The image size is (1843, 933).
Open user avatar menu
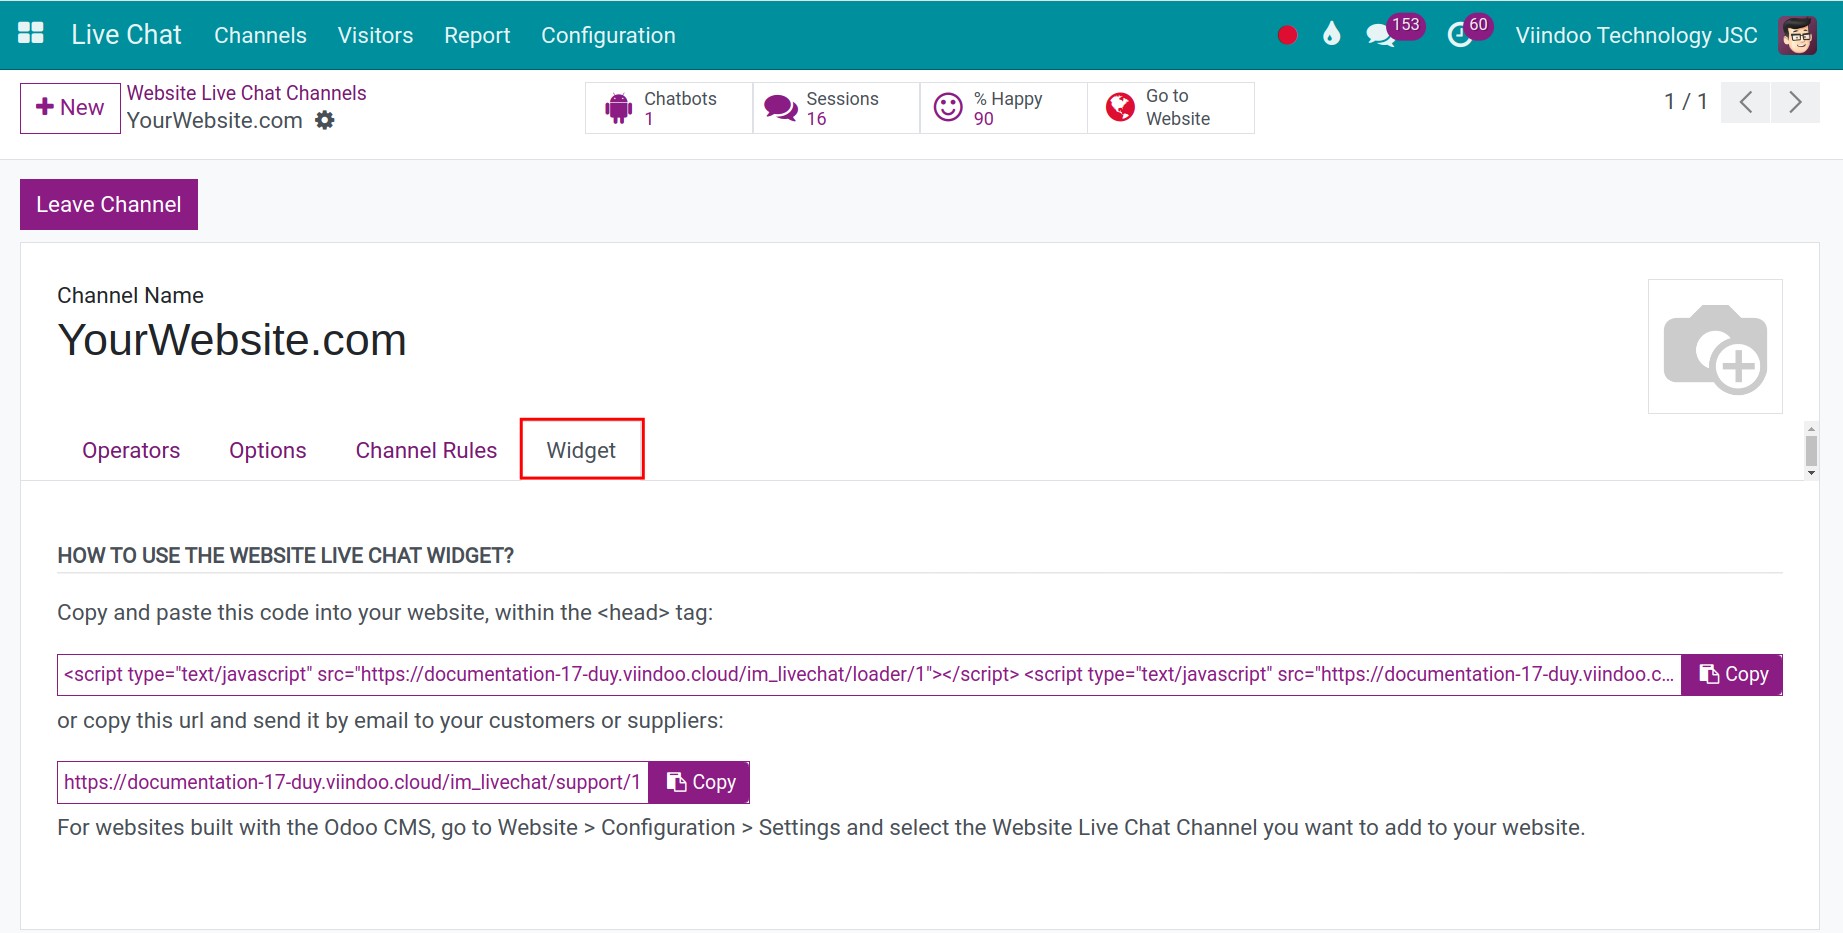coord(1797,35)
